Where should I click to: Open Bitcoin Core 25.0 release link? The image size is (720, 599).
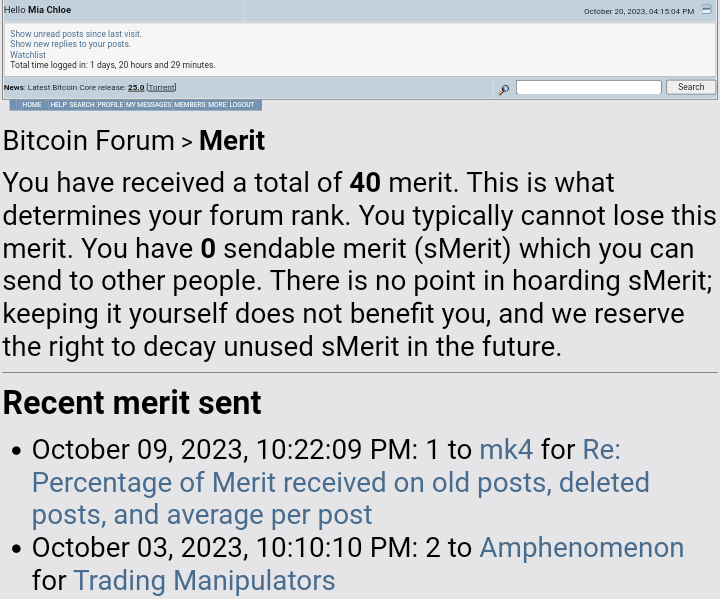[x=136, y=87]
